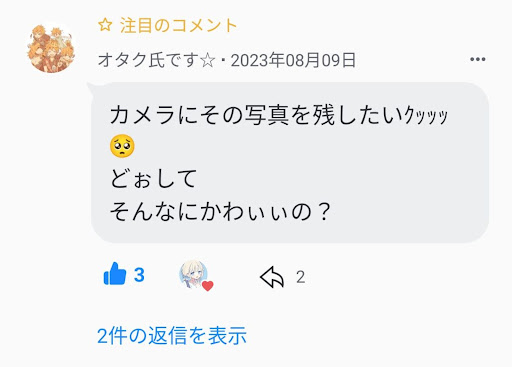Screen dimensions: 512x367
Task: Click the like count number 3
Action: pyautogui.click(x=139, y=275)
